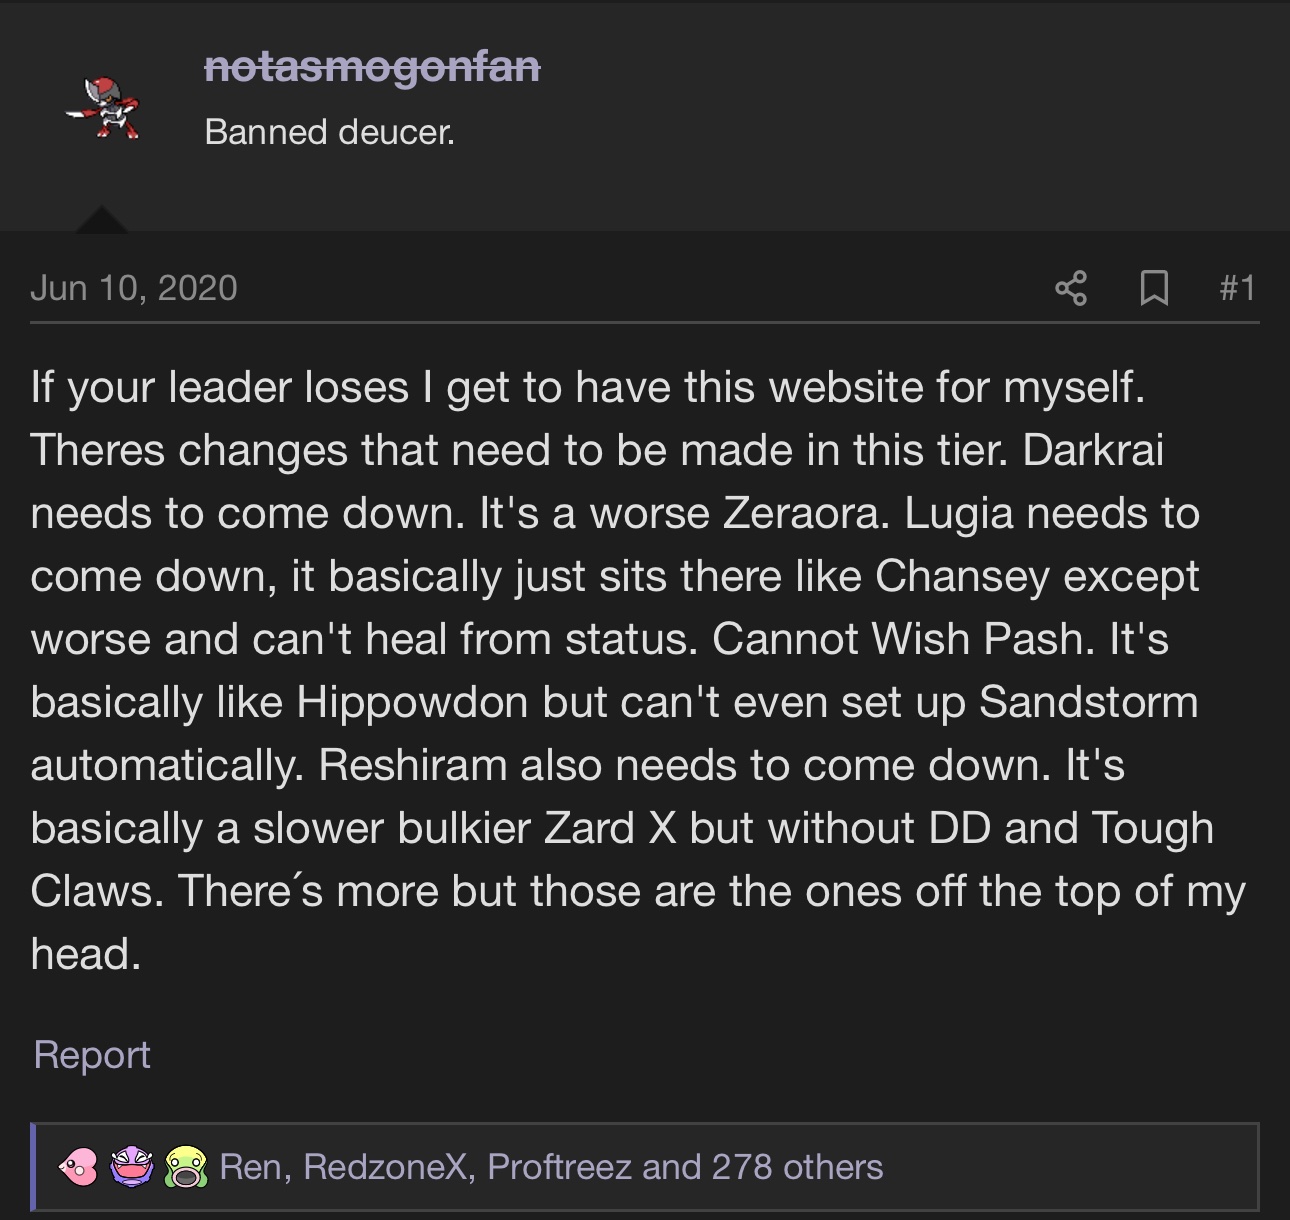The height and width of the screenshot is (1220, 1290).
Task: Open RedzoneX's profile from reactions
Action: click(385, 1167)
